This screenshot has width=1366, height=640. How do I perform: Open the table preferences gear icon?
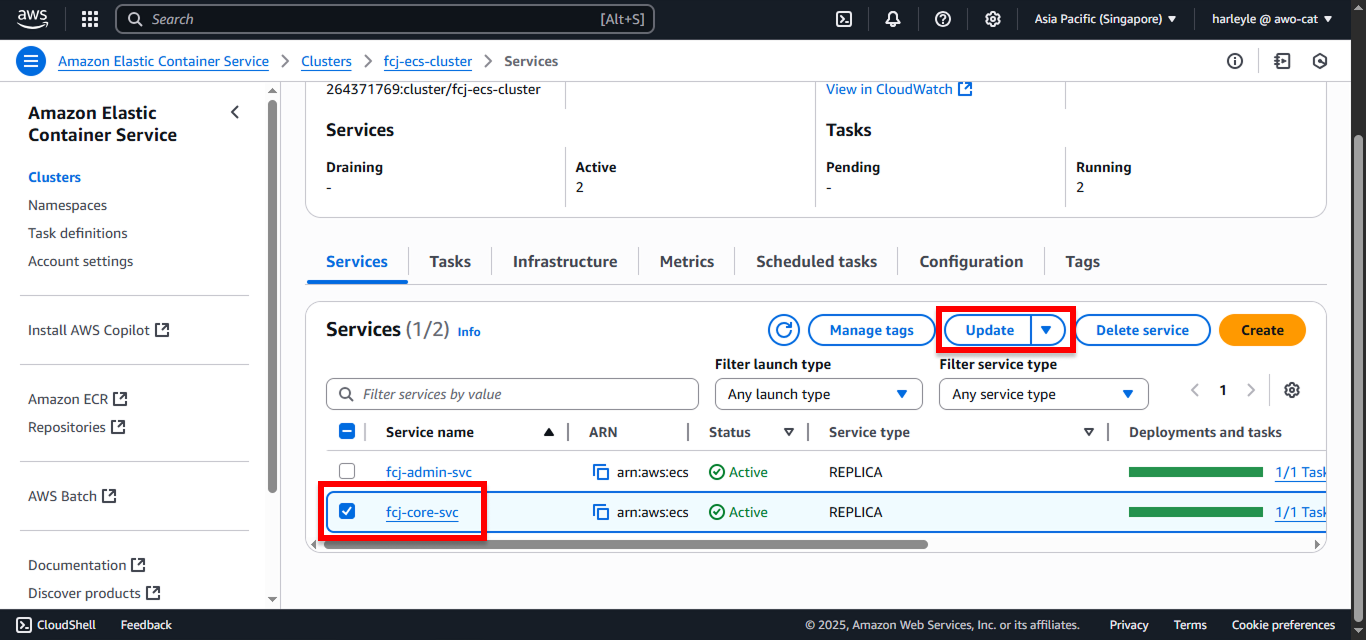(x=1292, y=390)
